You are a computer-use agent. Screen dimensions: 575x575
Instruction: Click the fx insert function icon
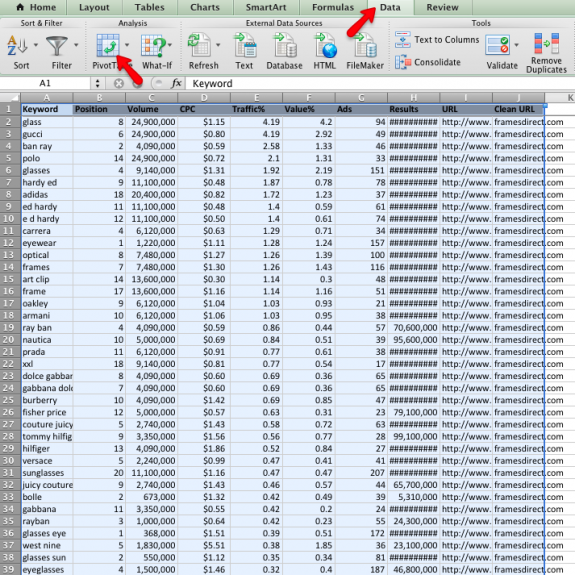coord(176,83)
